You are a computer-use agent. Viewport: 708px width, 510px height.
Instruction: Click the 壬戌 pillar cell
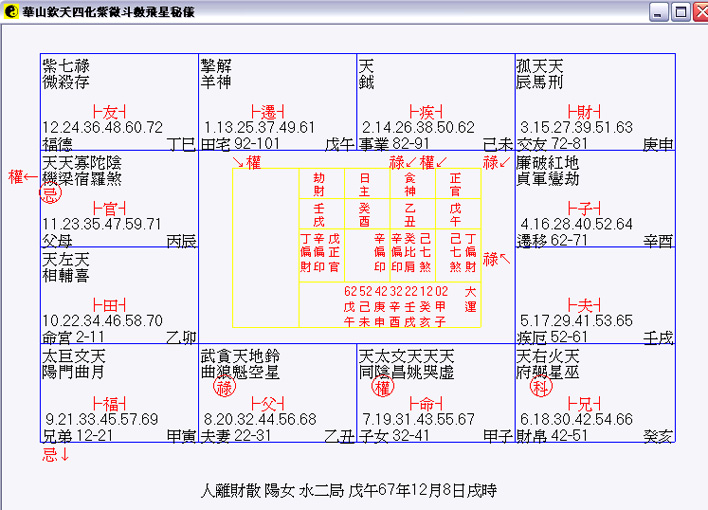319,215
